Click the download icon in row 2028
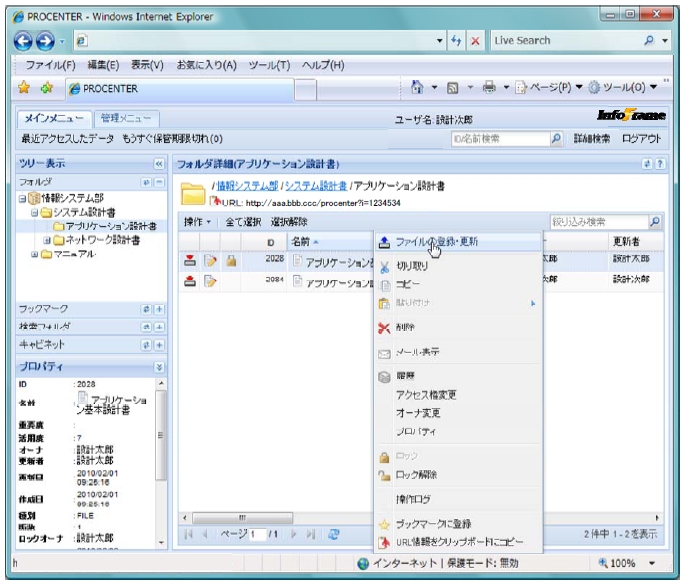Viewport: 684px width, 584px height. [x=190, y=260]
